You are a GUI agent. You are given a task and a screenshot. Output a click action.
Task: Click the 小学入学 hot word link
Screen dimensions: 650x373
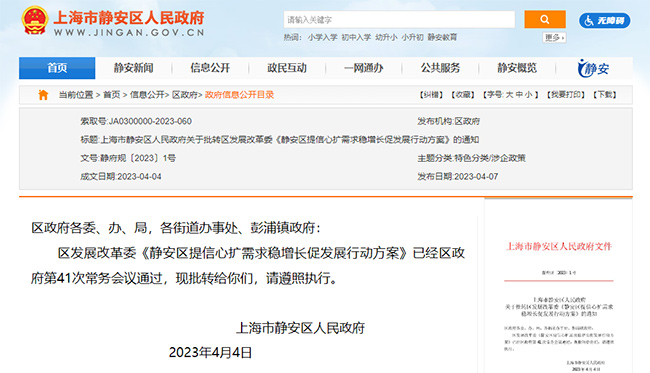[322, 37]
